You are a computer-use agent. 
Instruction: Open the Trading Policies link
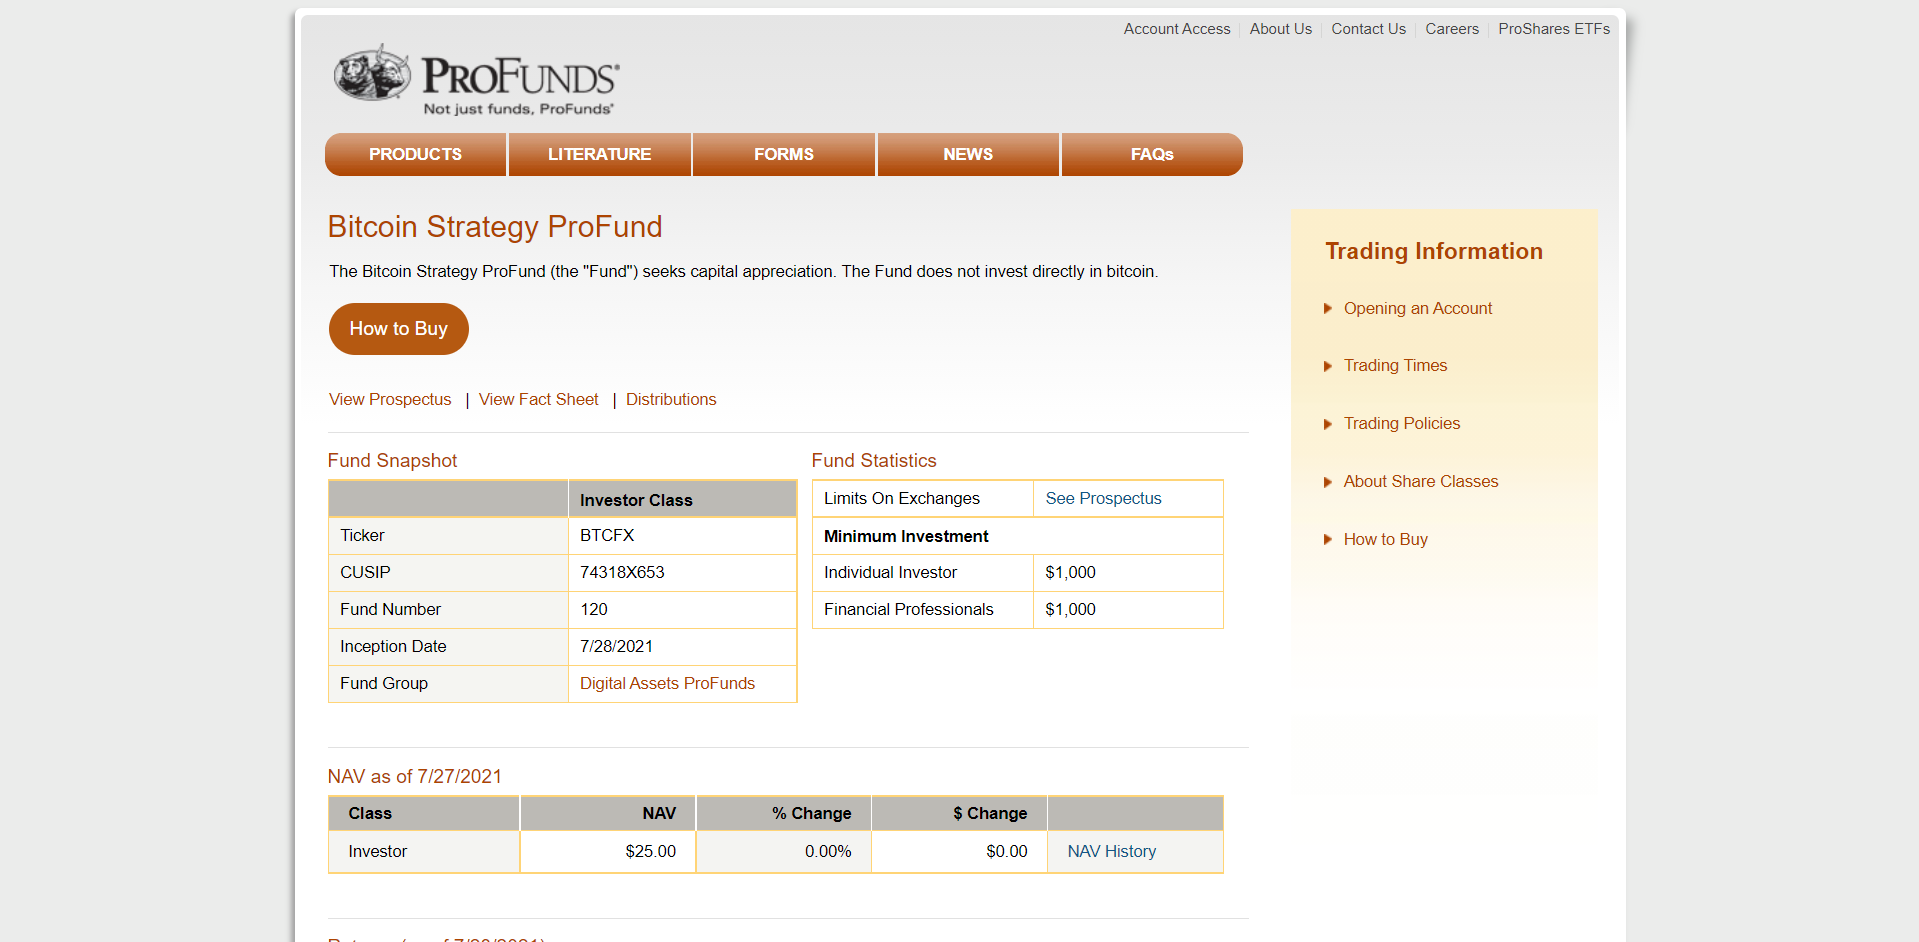tap(1402, 424)
